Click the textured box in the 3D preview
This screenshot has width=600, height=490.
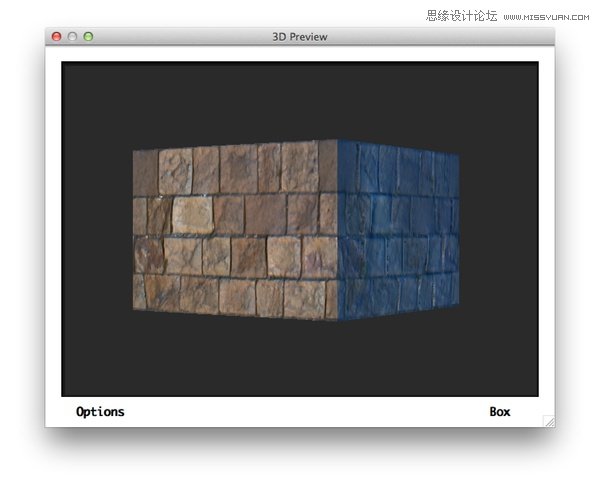click(296, 230)
